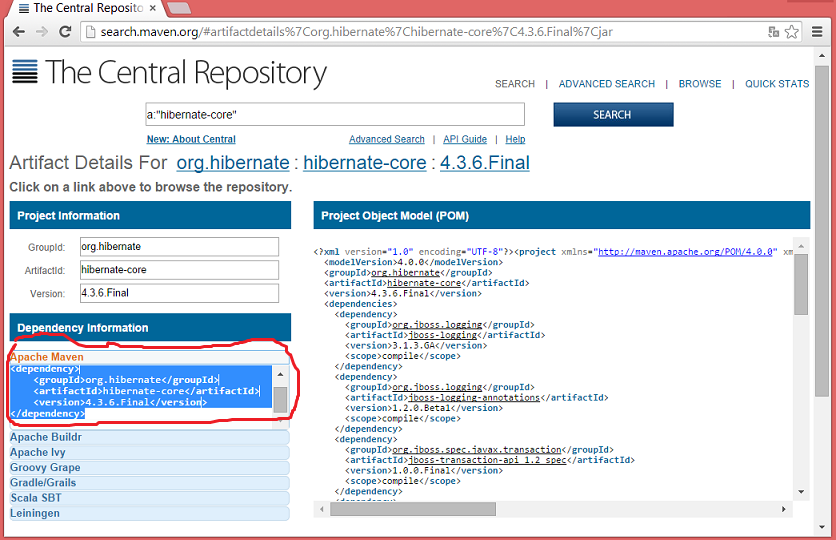836x540 pixels.
Task: Open the jboss-logging artifactId link in POM
Action: click(442, 335)
